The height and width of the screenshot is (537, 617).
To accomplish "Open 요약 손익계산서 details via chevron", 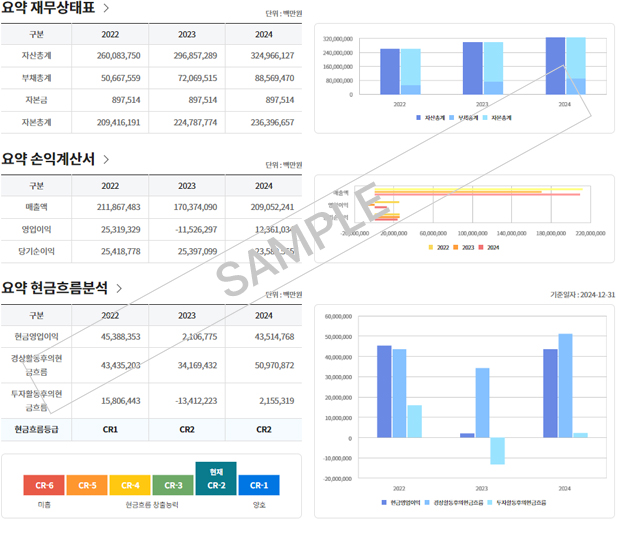I will (106, 159).
